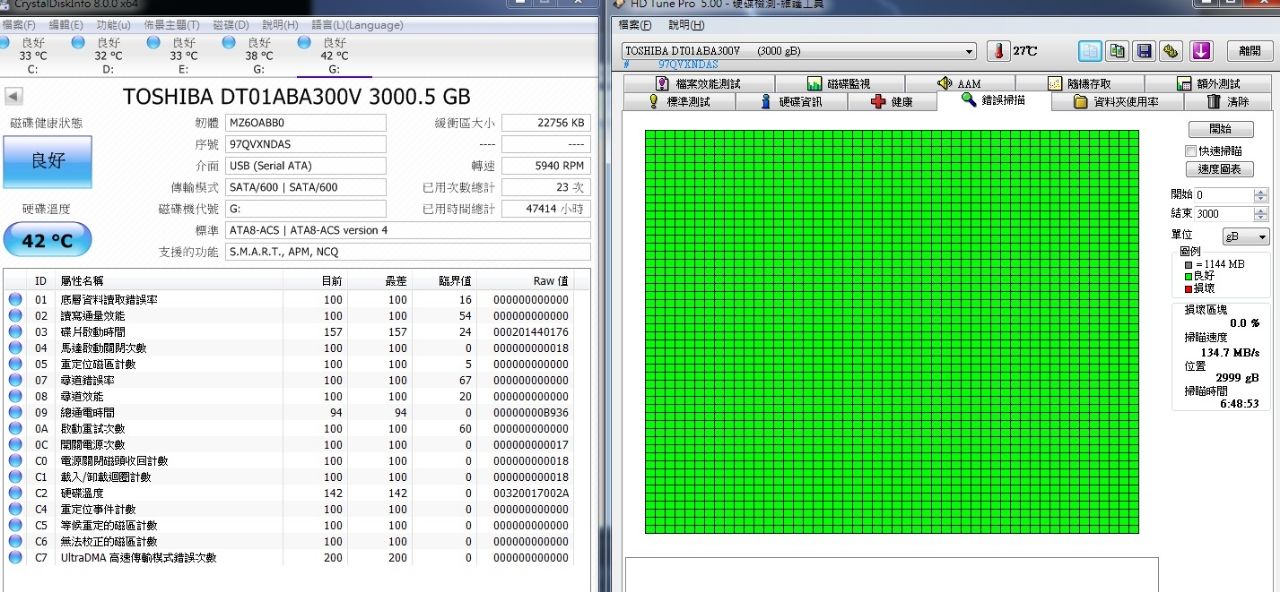Click the previous disk arrow in CrystalDiskInfo
This screenshot has height=592, width=1280.
click(14, 97)
